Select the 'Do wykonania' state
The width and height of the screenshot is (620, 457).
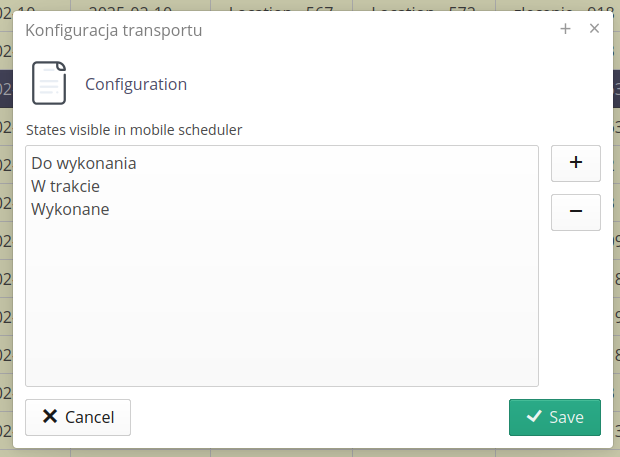coord(84,163)
